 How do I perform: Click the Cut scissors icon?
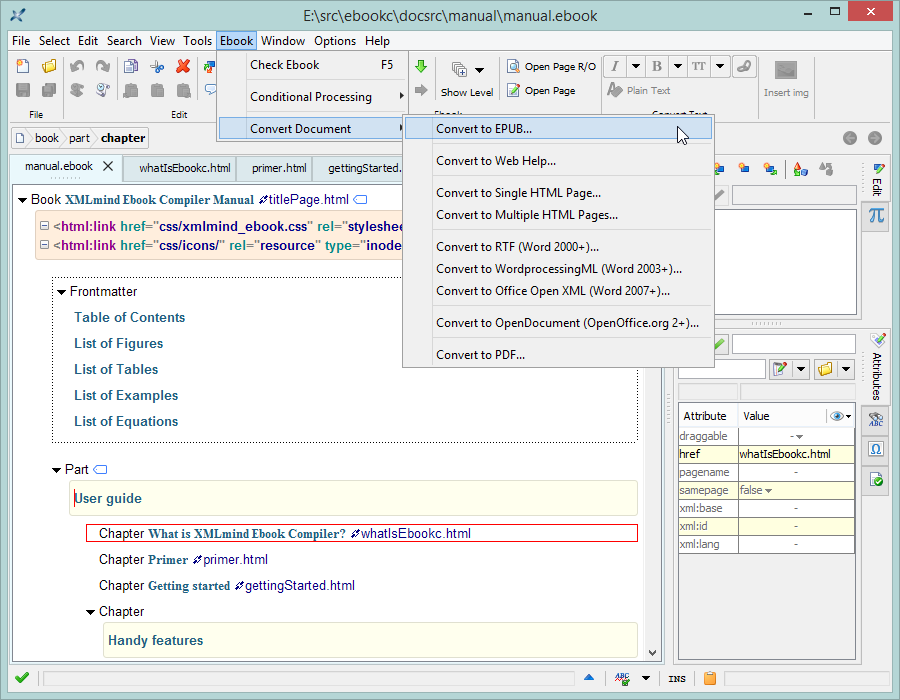pos(157,67)
